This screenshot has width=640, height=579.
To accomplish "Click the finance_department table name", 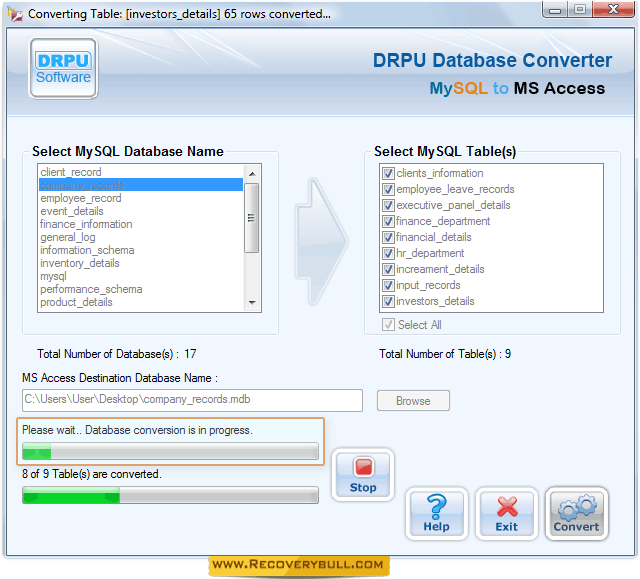I will coord(443,221).
